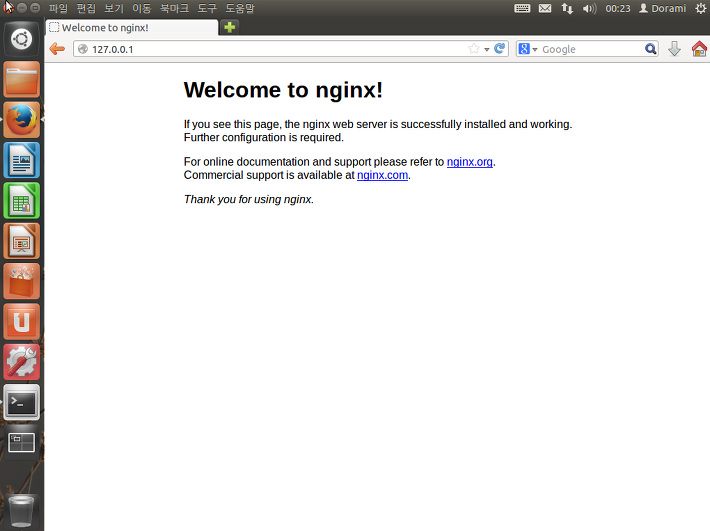The image size is (710, 531).
Task: Open the Downloads arrow icon
Action: pyautogui.click(x=674, y=49)
